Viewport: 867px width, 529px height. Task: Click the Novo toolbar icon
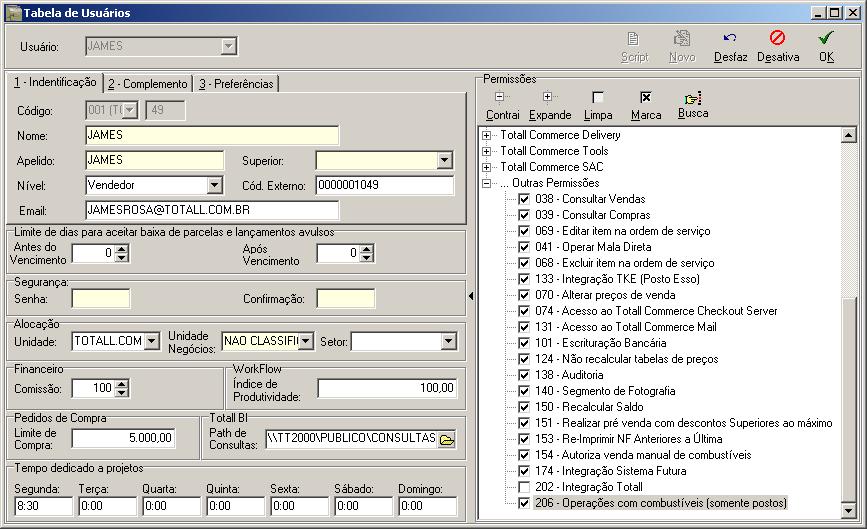[682, 38]
